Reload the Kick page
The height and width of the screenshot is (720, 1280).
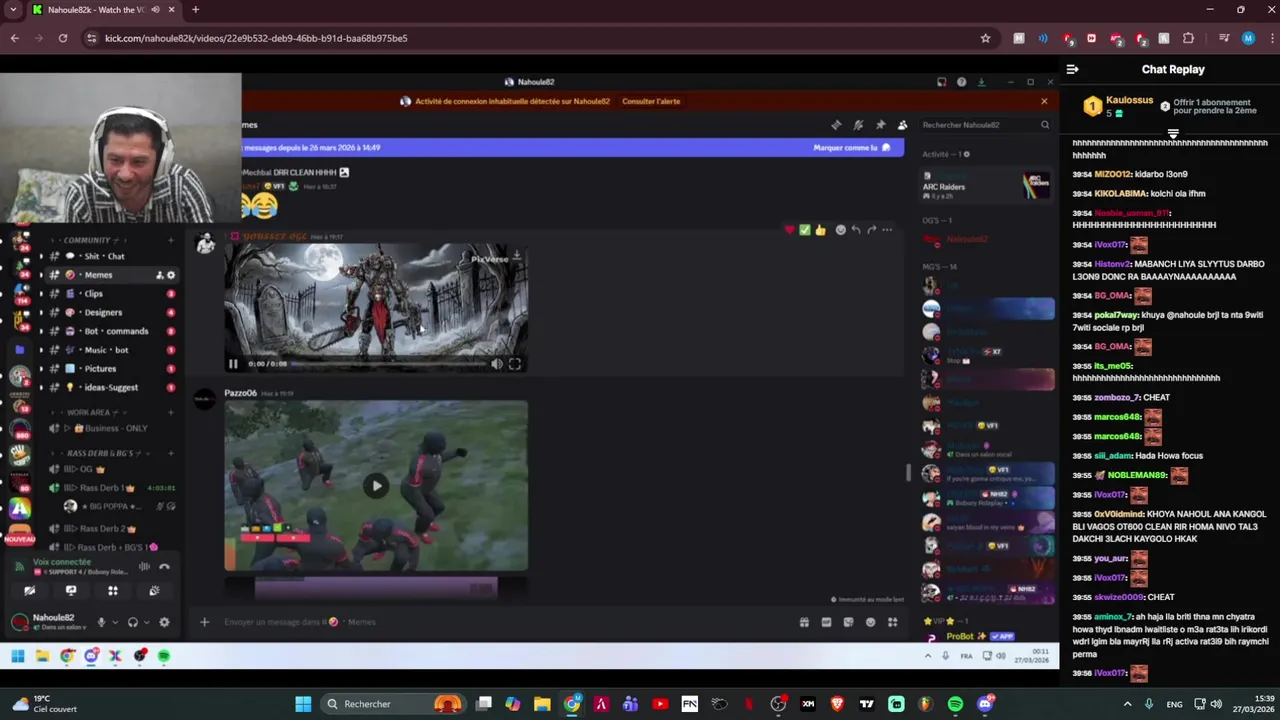click(x=62, y=38)
